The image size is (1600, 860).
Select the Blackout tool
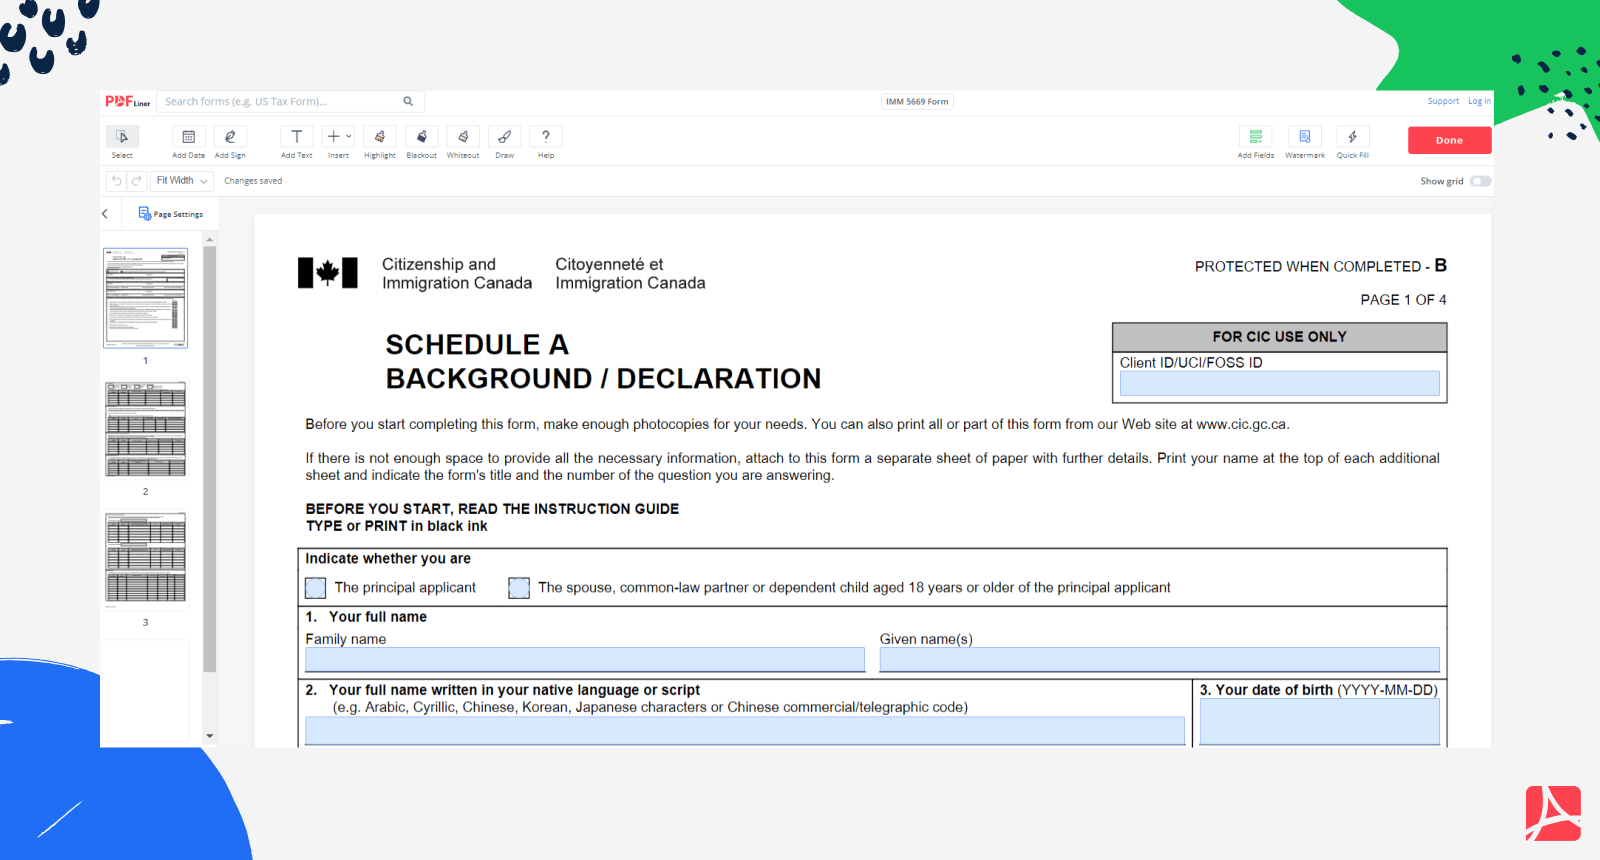(x=421, y=137)
